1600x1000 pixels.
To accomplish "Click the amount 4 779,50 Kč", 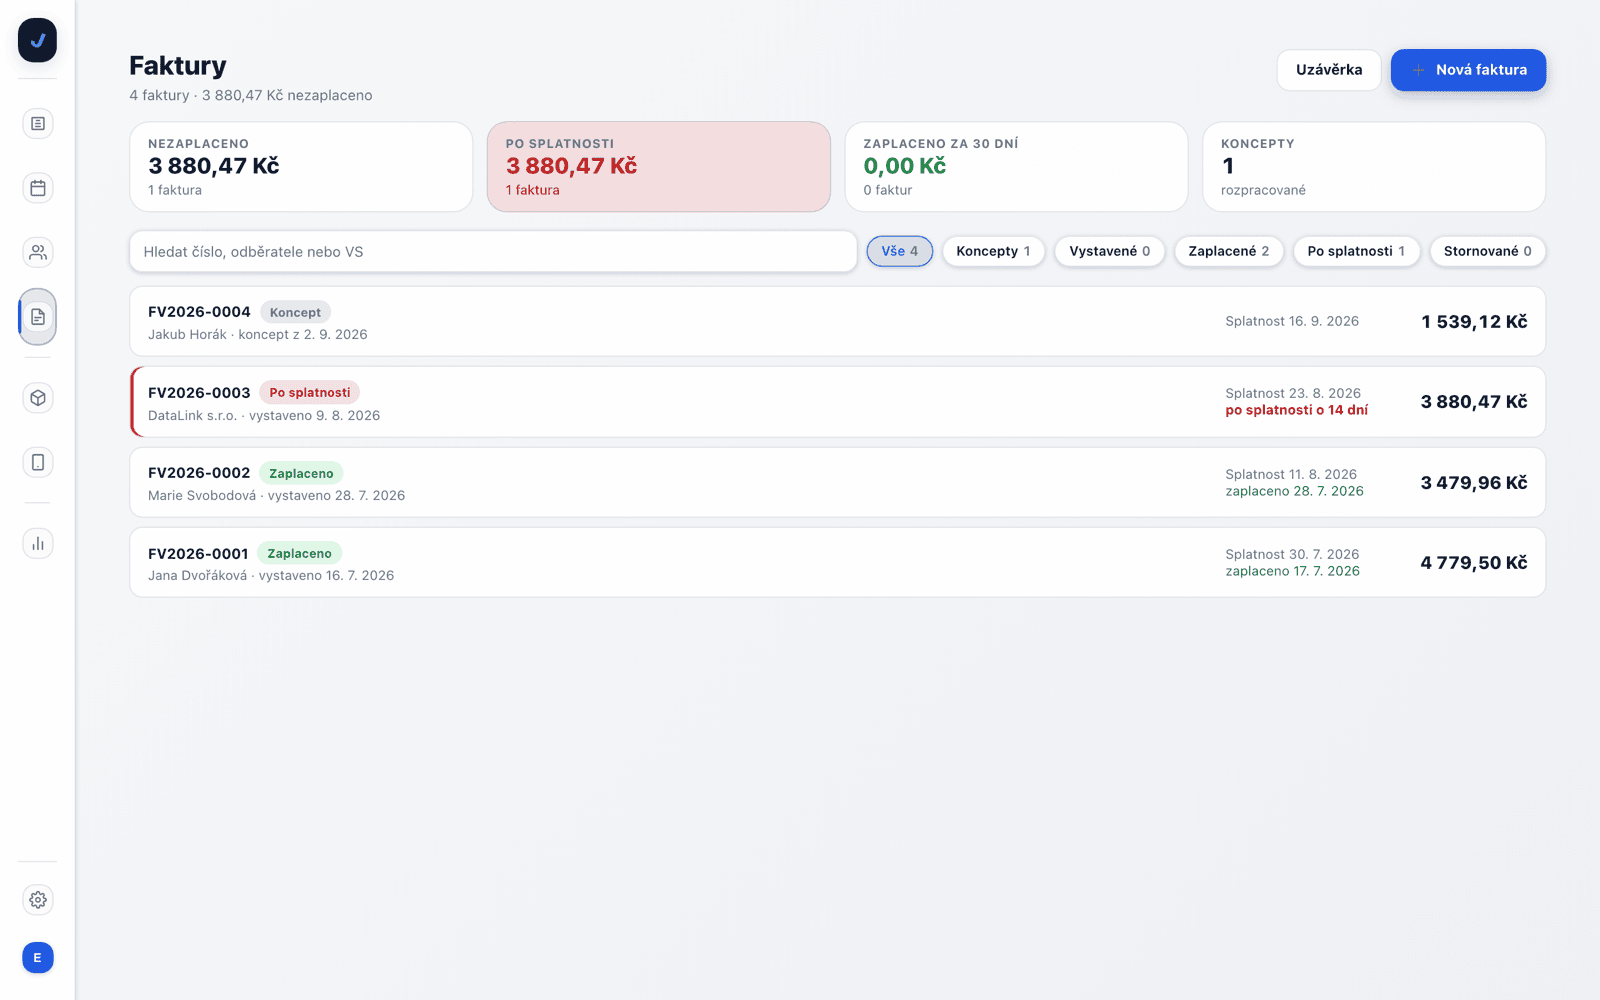I will tap(1474, 563).
